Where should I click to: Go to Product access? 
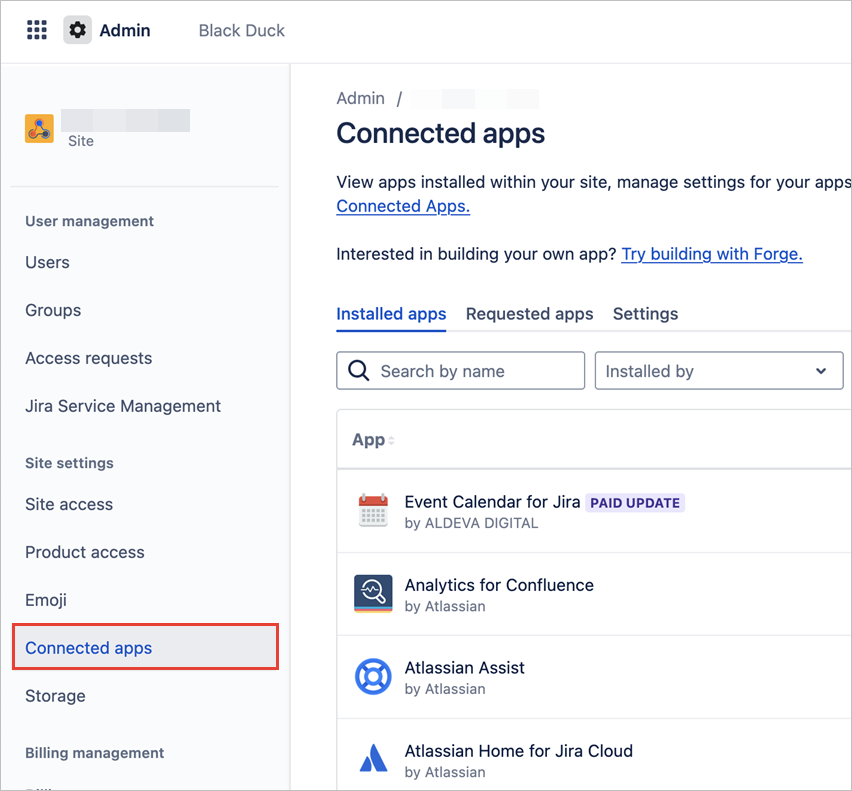[85, 552]
